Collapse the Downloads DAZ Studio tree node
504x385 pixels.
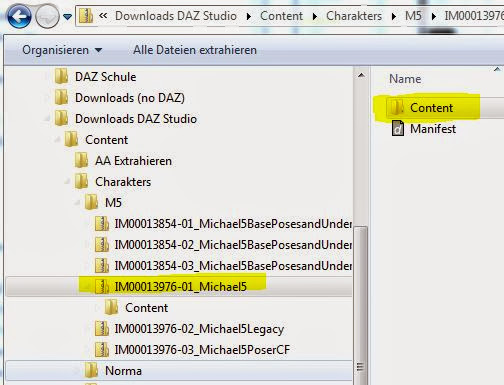pyautogui.click(x=47, y=119)
